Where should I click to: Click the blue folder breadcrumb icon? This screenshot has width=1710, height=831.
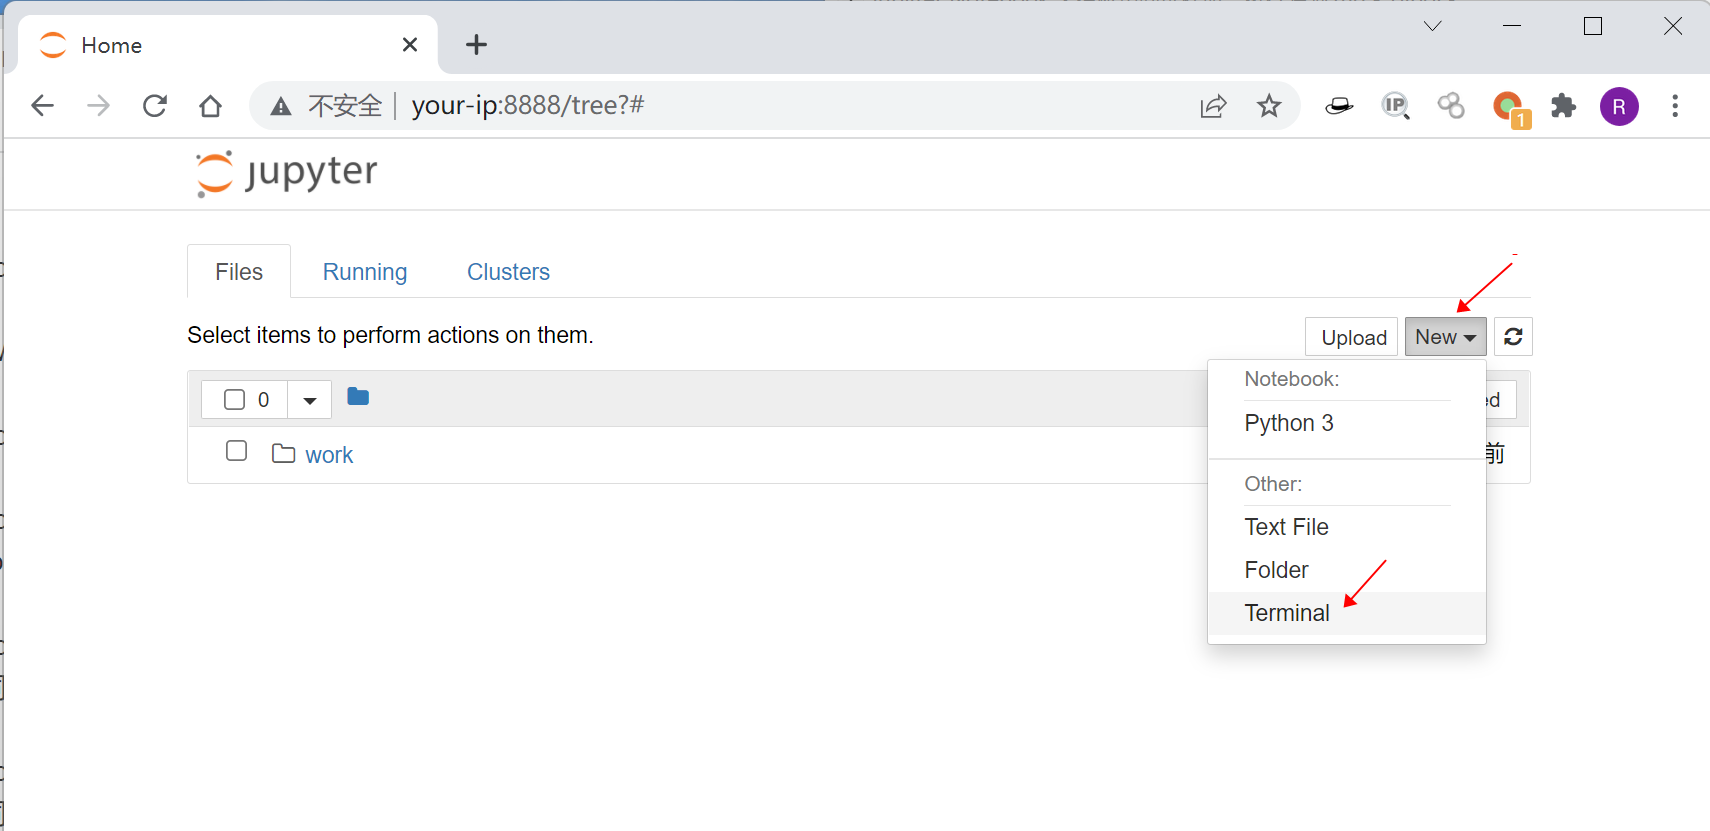click(x=358, y=397)
